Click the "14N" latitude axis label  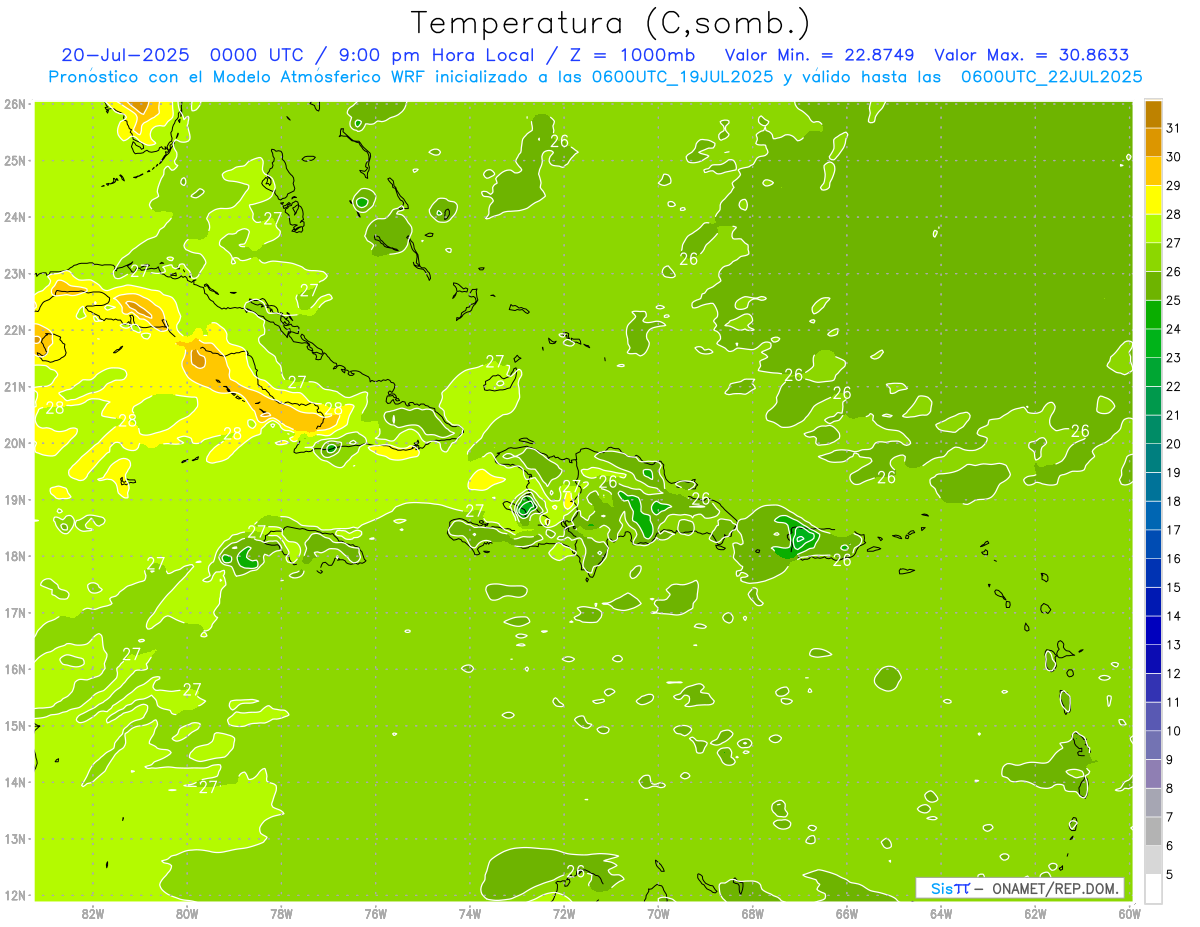click(x=14, y=782)
